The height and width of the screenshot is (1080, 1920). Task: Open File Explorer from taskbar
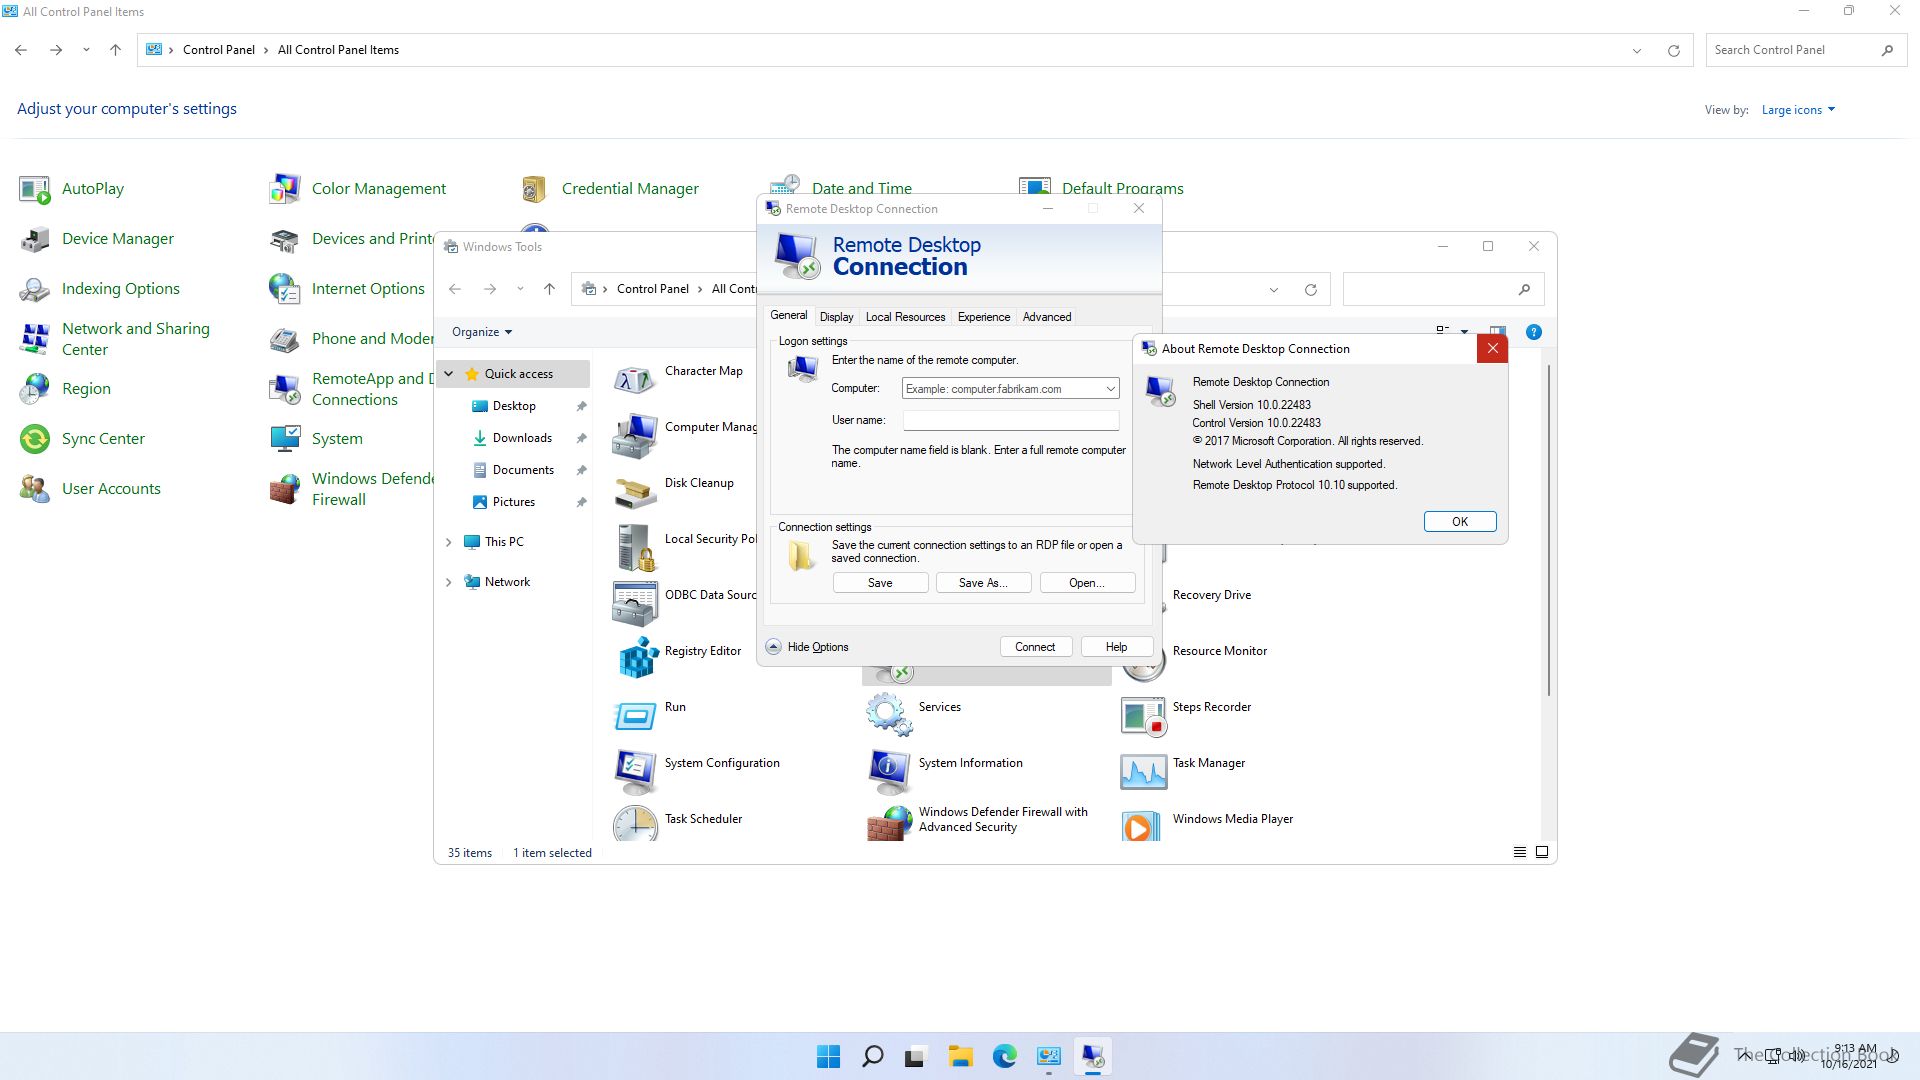pyautogui.click(x=961, y=1056)
